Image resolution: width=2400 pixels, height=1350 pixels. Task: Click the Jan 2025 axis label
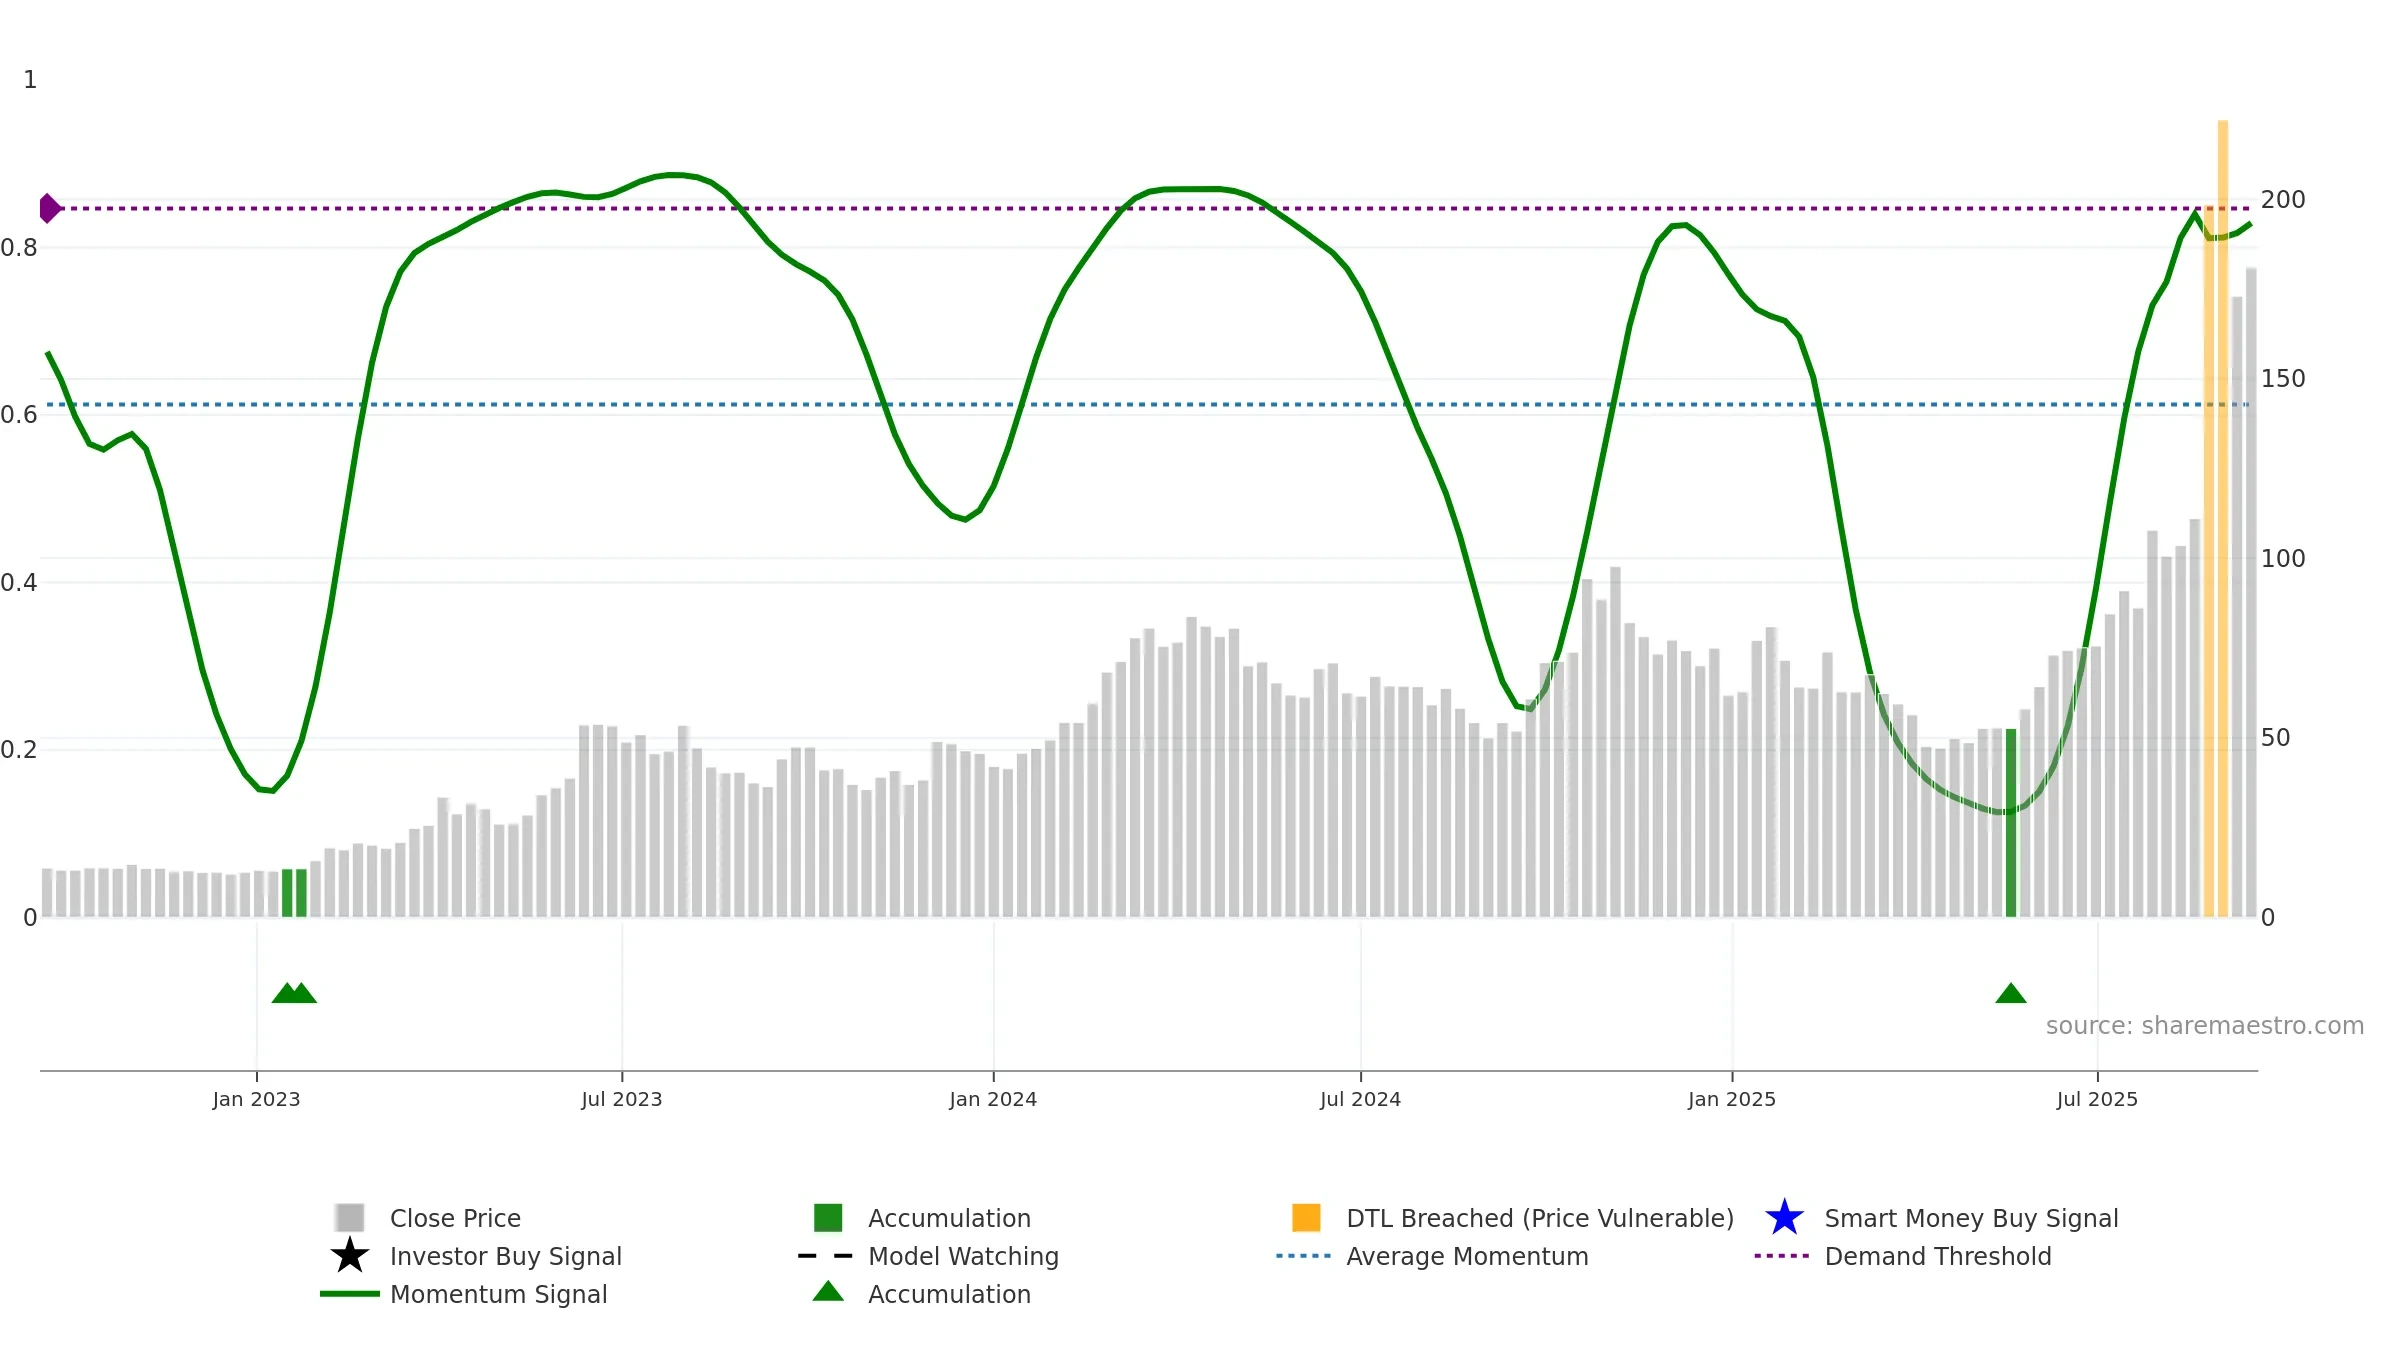click(x=1731, y=1099)
